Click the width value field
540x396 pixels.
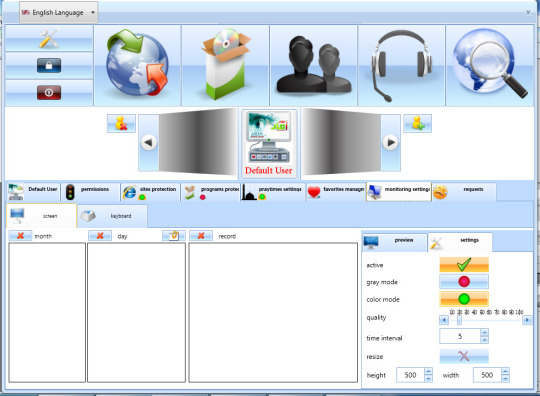pos(487,375)
